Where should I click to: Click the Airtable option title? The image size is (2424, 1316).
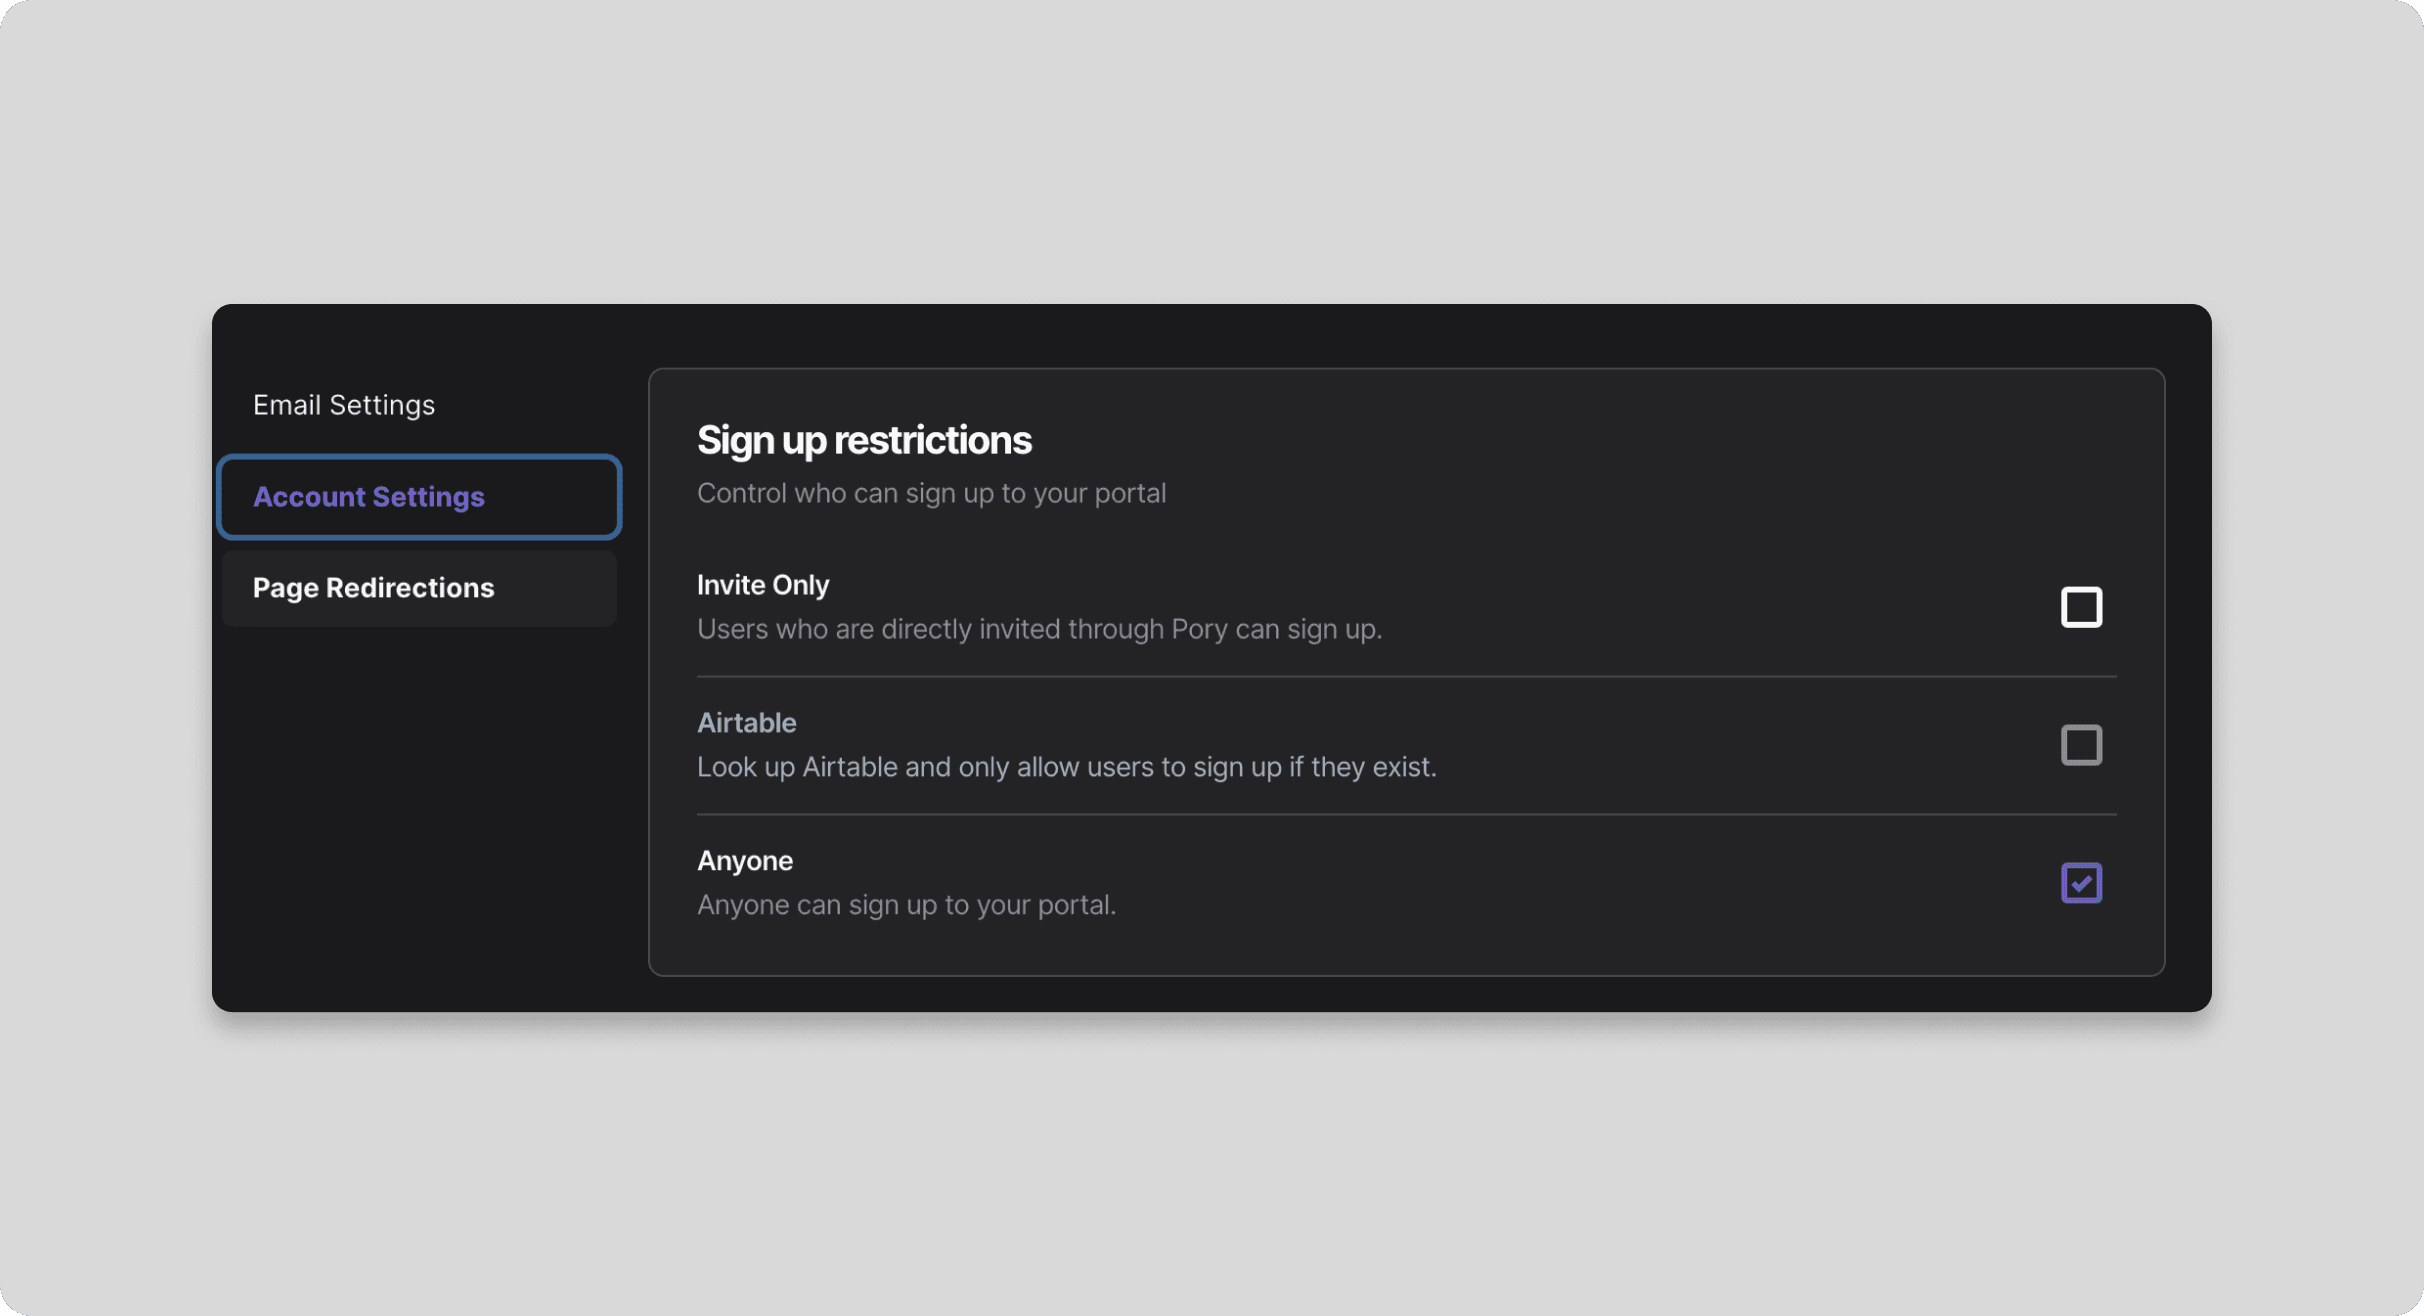746,723
